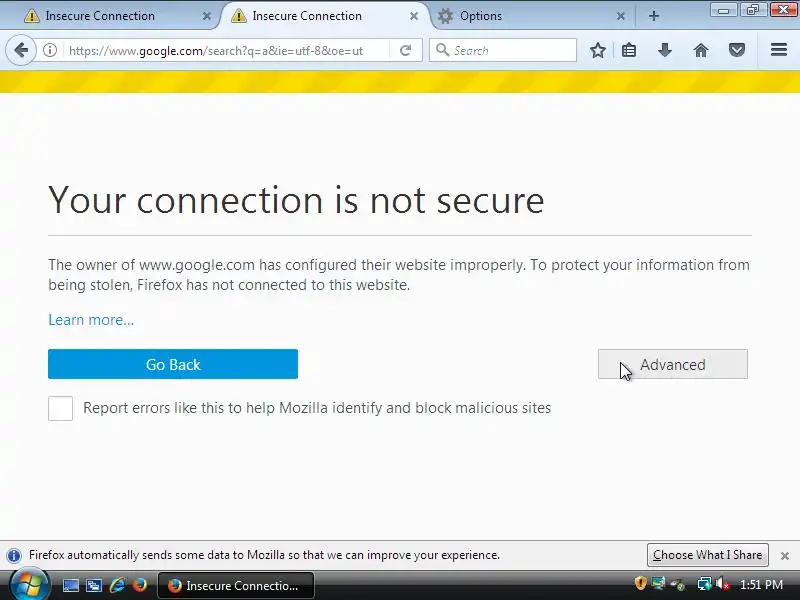The height and width of the screenshot is (600, 800).
Task: Show bookmarks list icon
Action: (629, 50)
